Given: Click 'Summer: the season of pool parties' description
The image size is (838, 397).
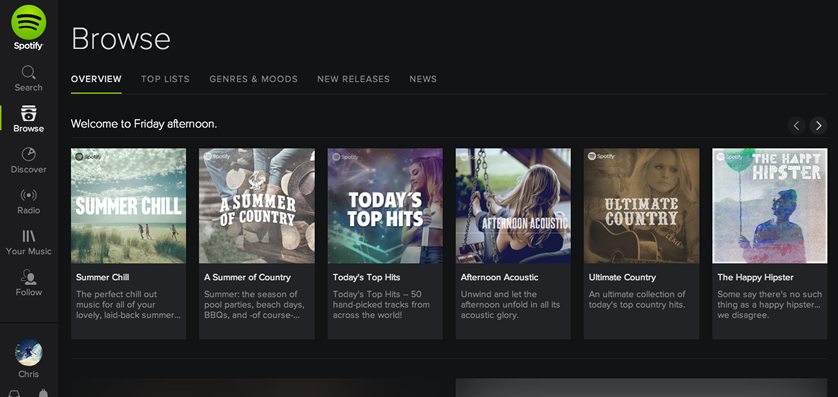Looking at the screenshot, I should pos(254,305).
